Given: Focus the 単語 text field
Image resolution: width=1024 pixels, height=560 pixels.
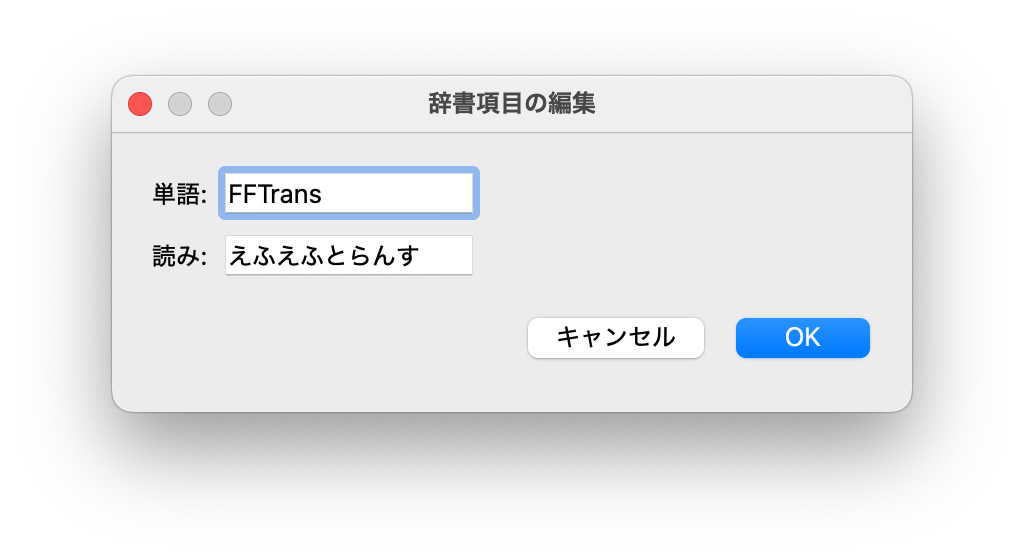Looking at the screenshot, I should click(349, 193).
